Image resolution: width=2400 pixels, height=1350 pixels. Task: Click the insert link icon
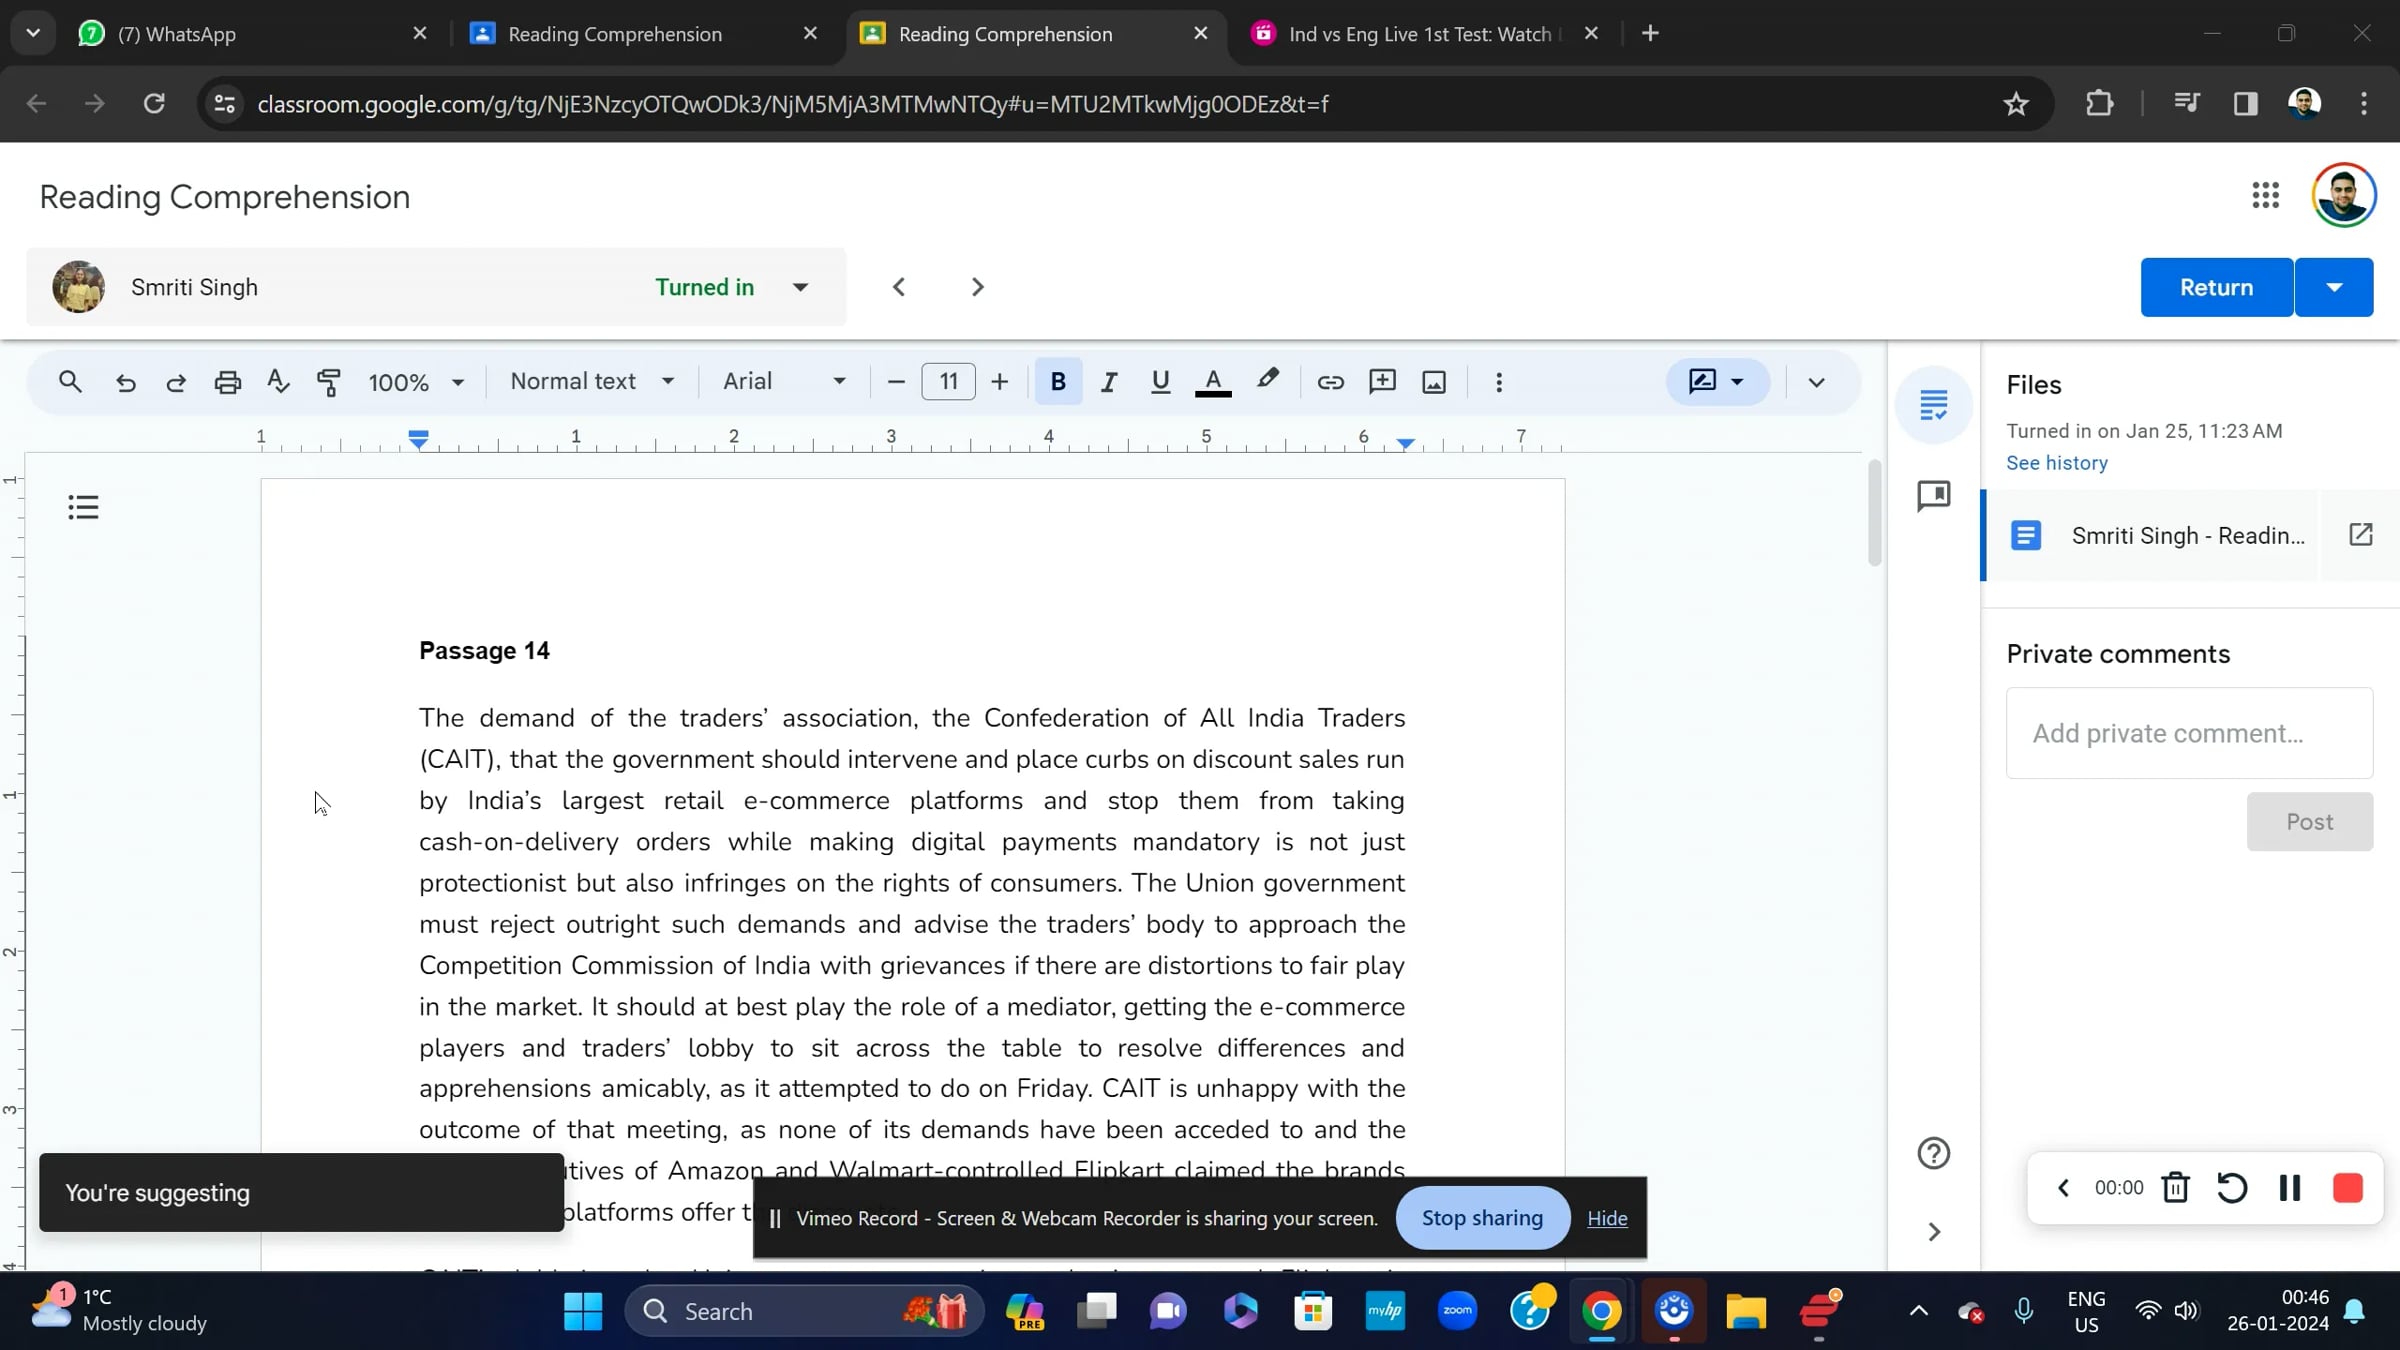click(x=1330, y=382)
